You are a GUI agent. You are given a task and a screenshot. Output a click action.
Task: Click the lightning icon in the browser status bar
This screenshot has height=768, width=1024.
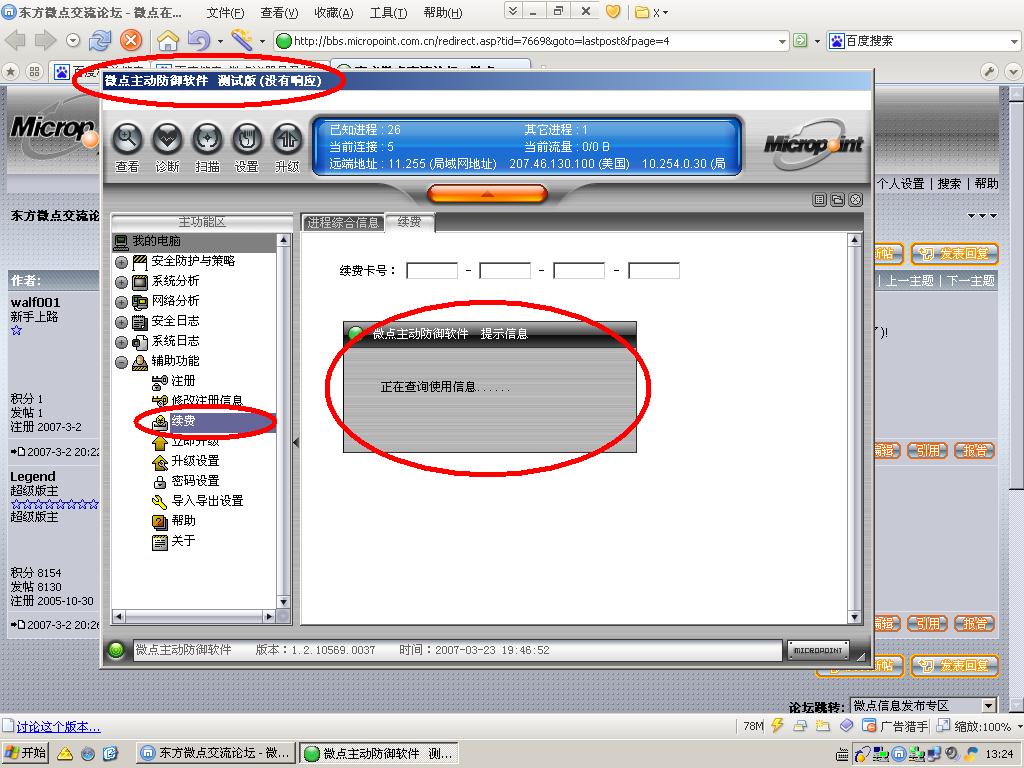pyautogui.click(x=777, y=725)
